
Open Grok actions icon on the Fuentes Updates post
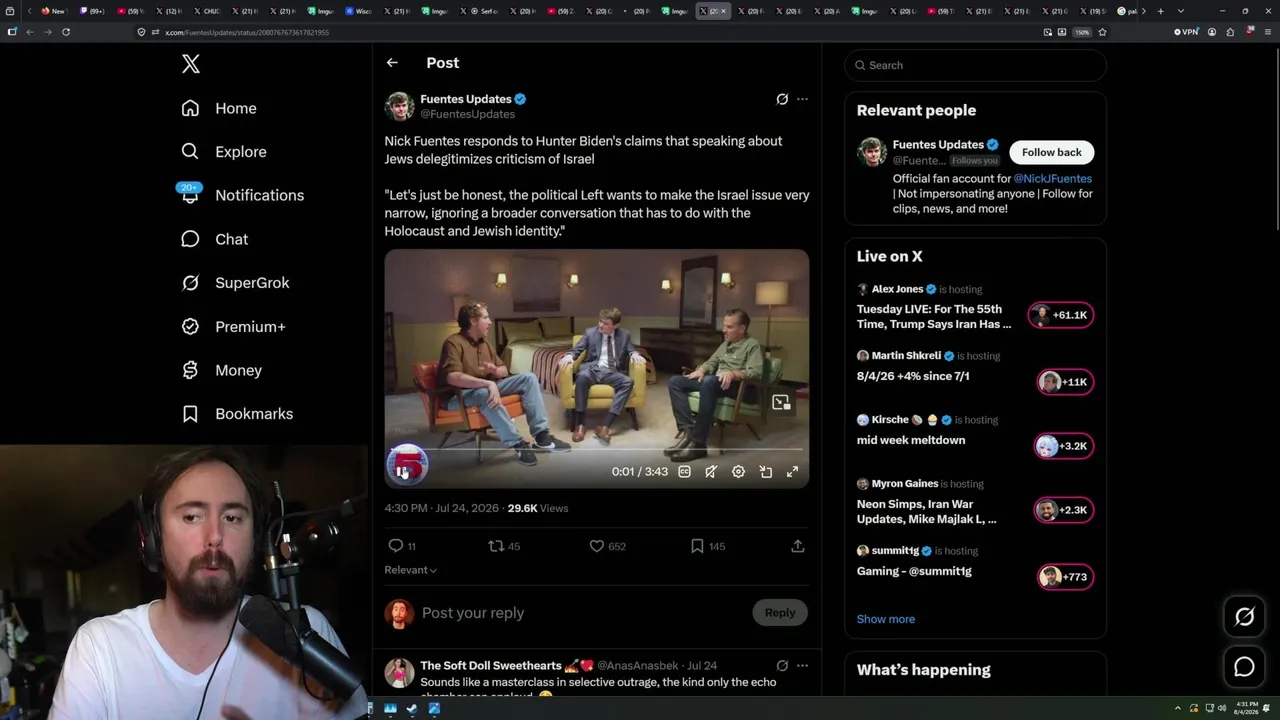click(782, 99)
